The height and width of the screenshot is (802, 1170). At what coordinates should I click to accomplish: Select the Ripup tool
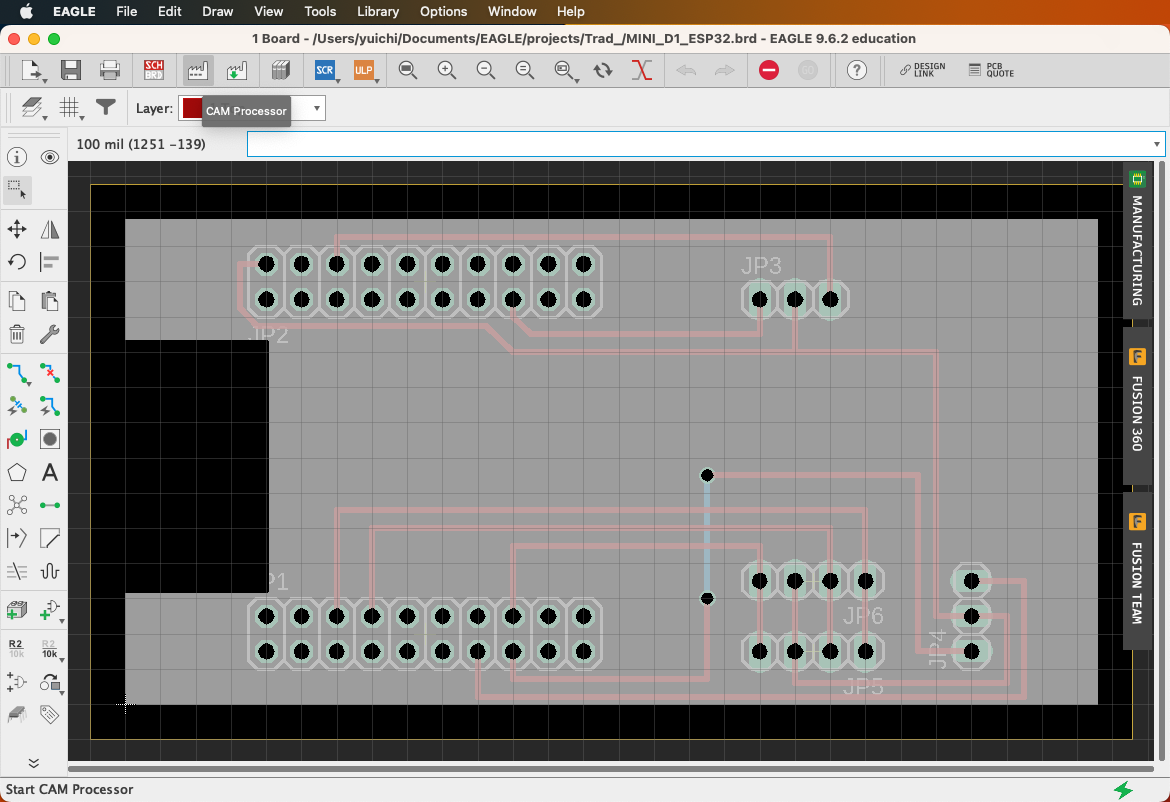tap(50, 373)
